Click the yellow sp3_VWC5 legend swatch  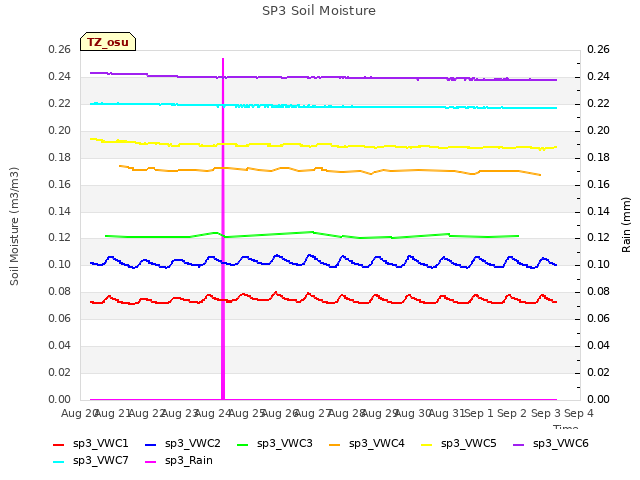[427, 445]
